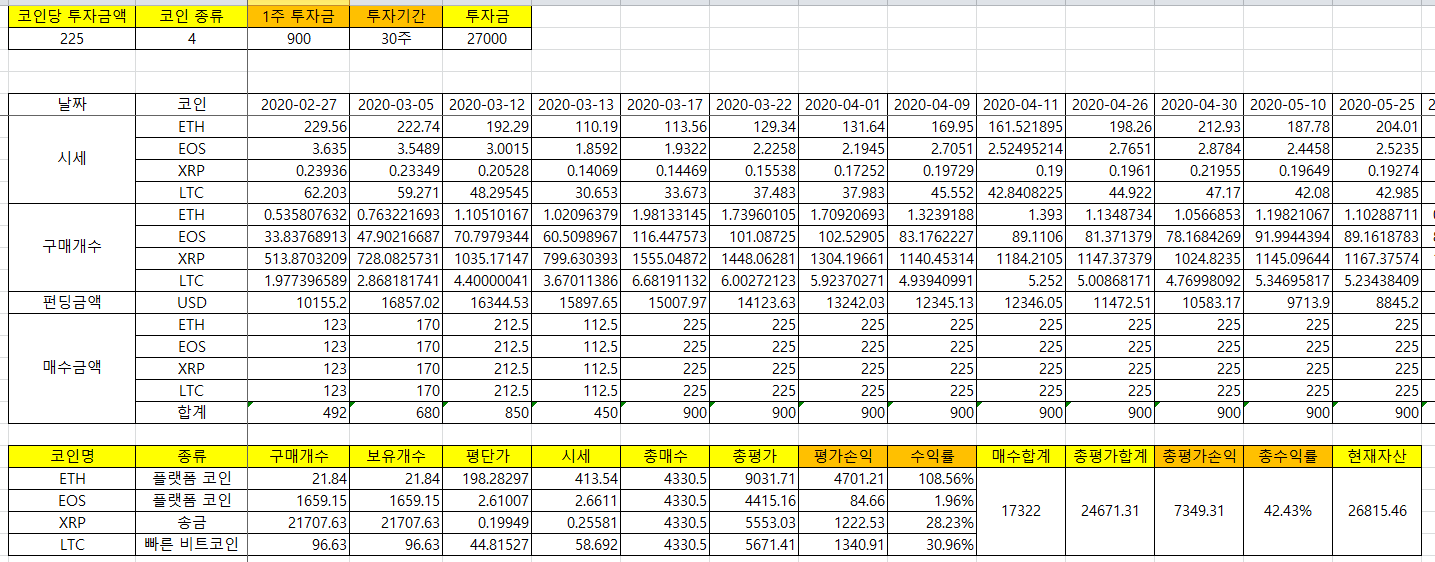Click the ETH price 110.19
The height and width of the screenshot is (562, 1435).
tap(576, 126)
